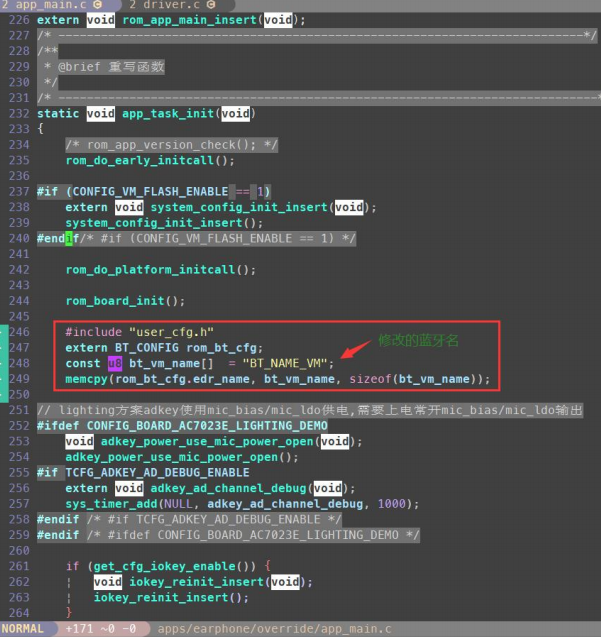This screenshot has width=601, height=637.
Task: Click 'rom_do_early_initcall' call
Action: coord(140,160)
